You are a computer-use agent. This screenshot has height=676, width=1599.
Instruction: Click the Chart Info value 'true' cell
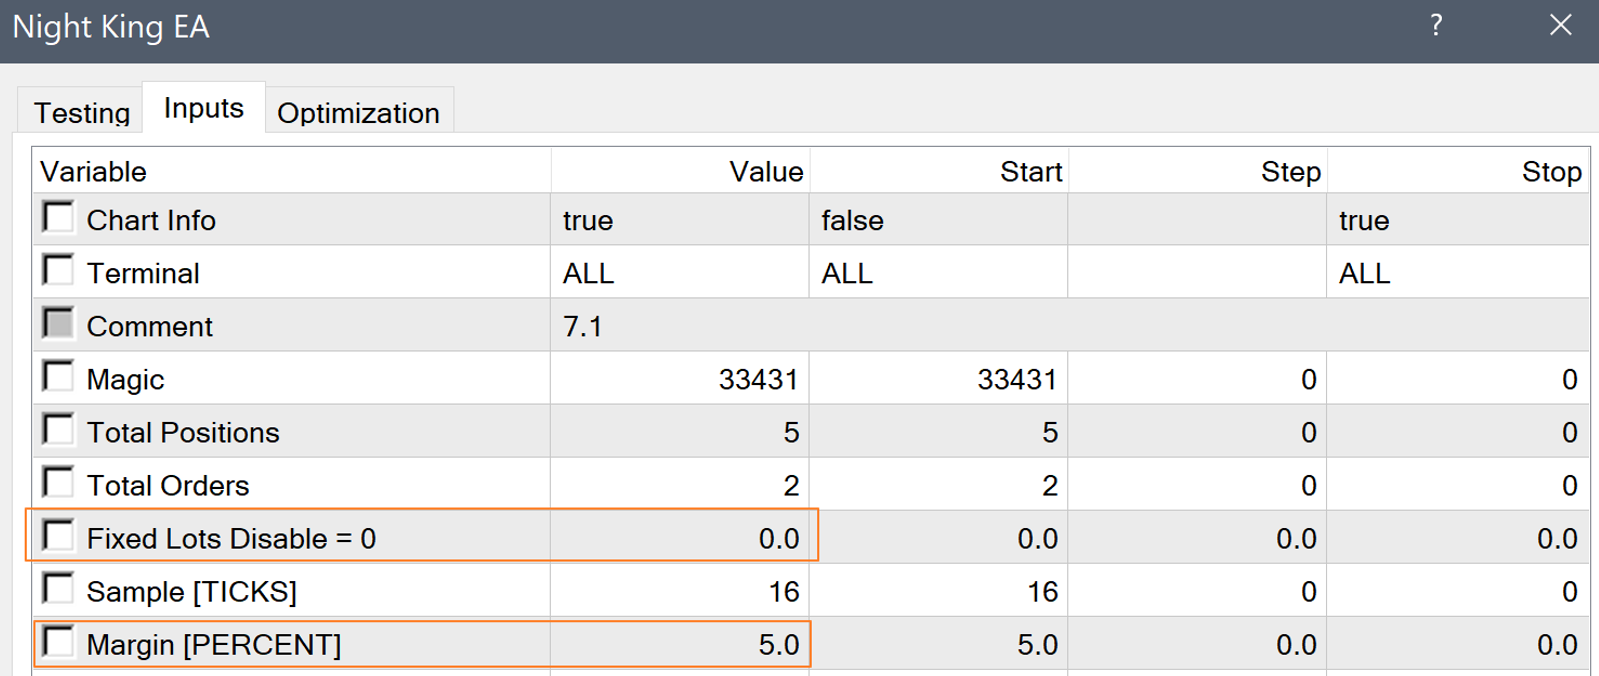(680, 220)
